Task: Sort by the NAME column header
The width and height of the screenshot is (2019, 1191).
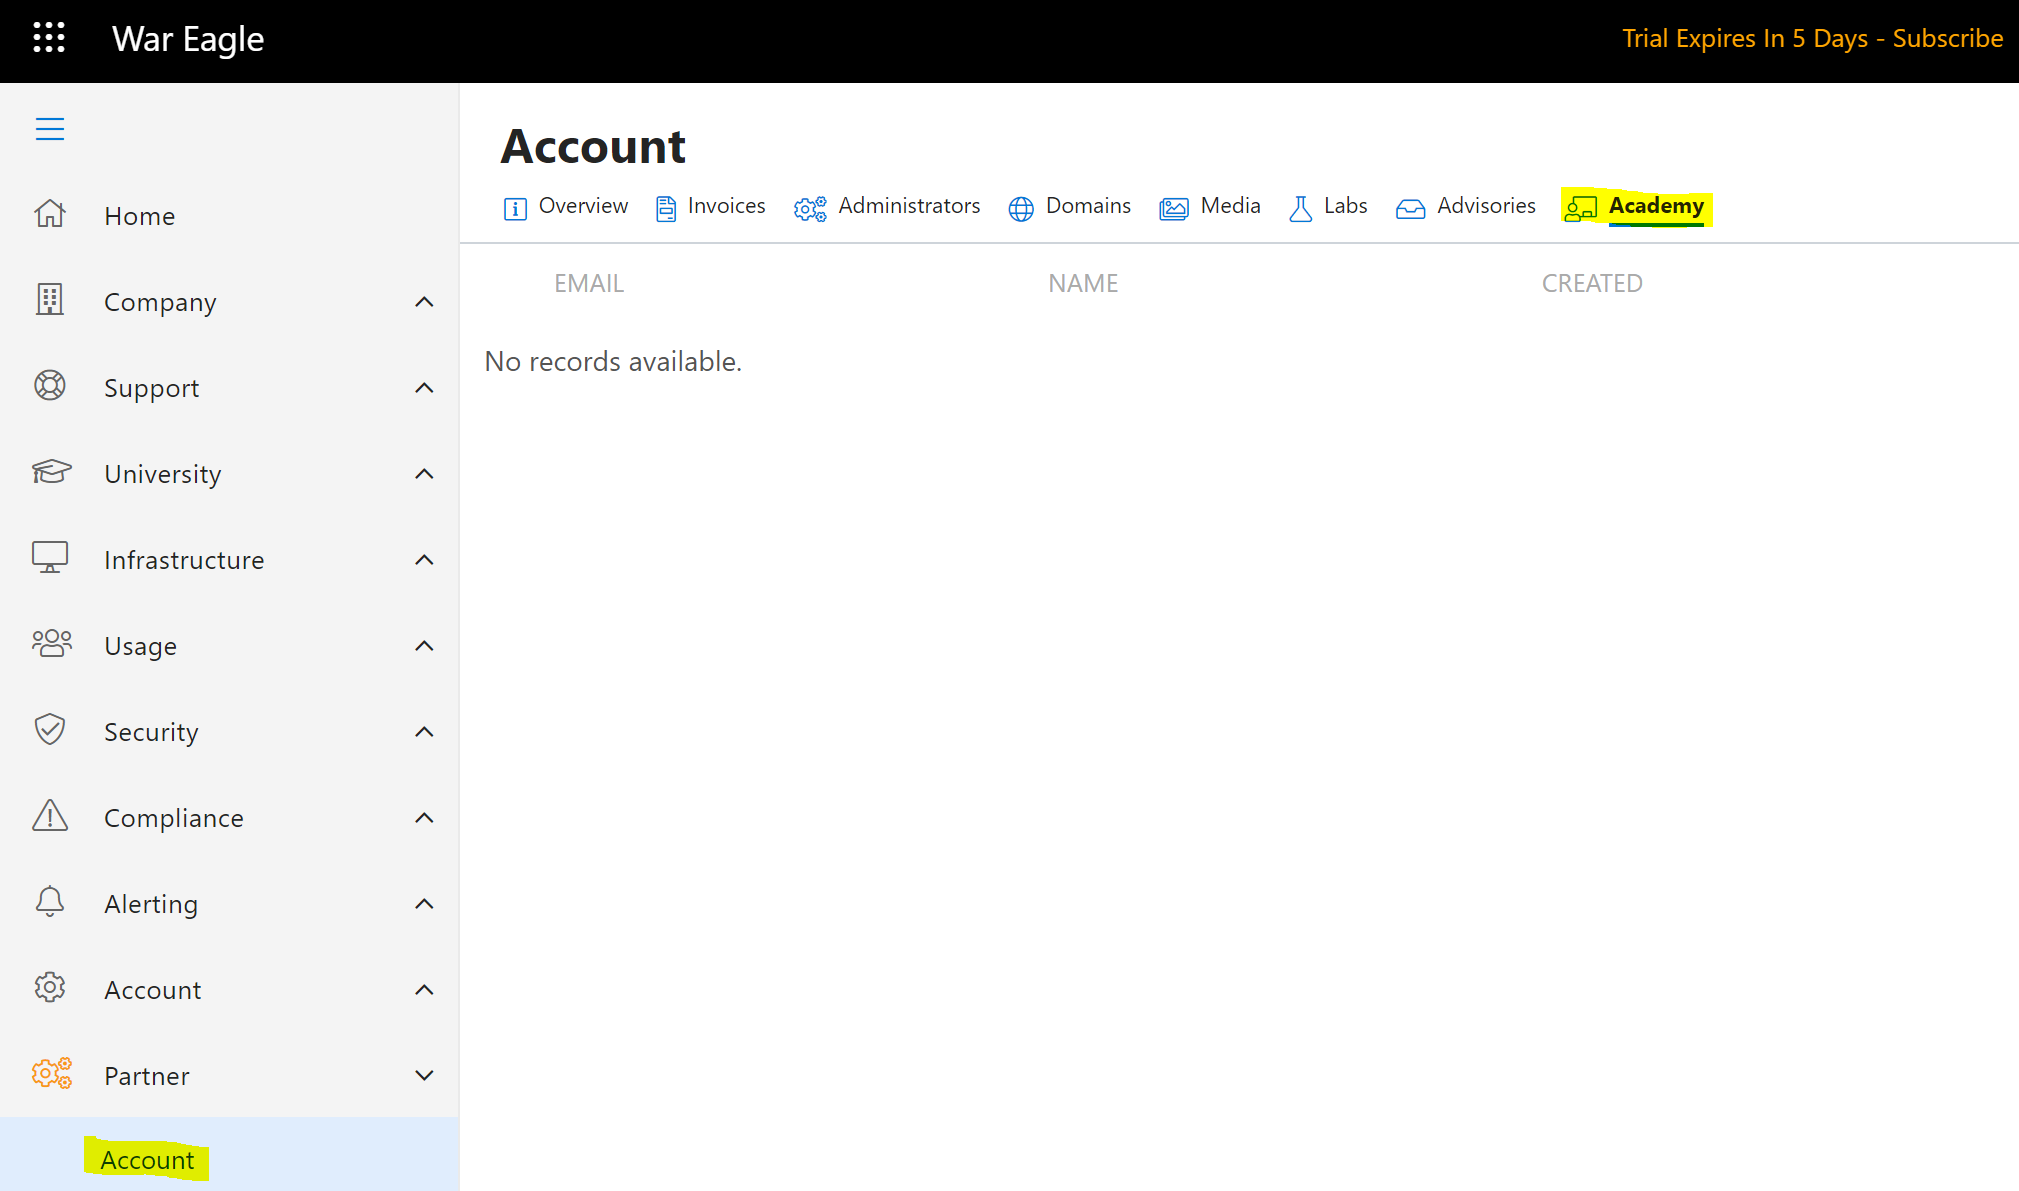Action: [1083, 283]
